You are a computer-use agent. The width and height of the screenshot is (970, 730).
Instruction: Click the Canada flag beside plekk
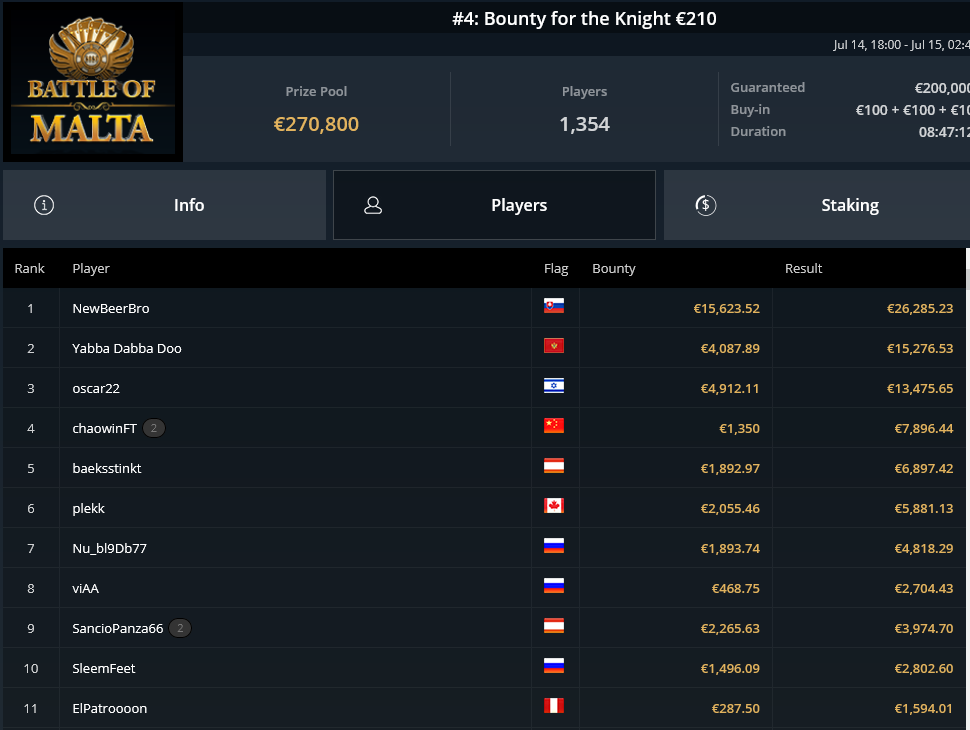pos(554,506)
